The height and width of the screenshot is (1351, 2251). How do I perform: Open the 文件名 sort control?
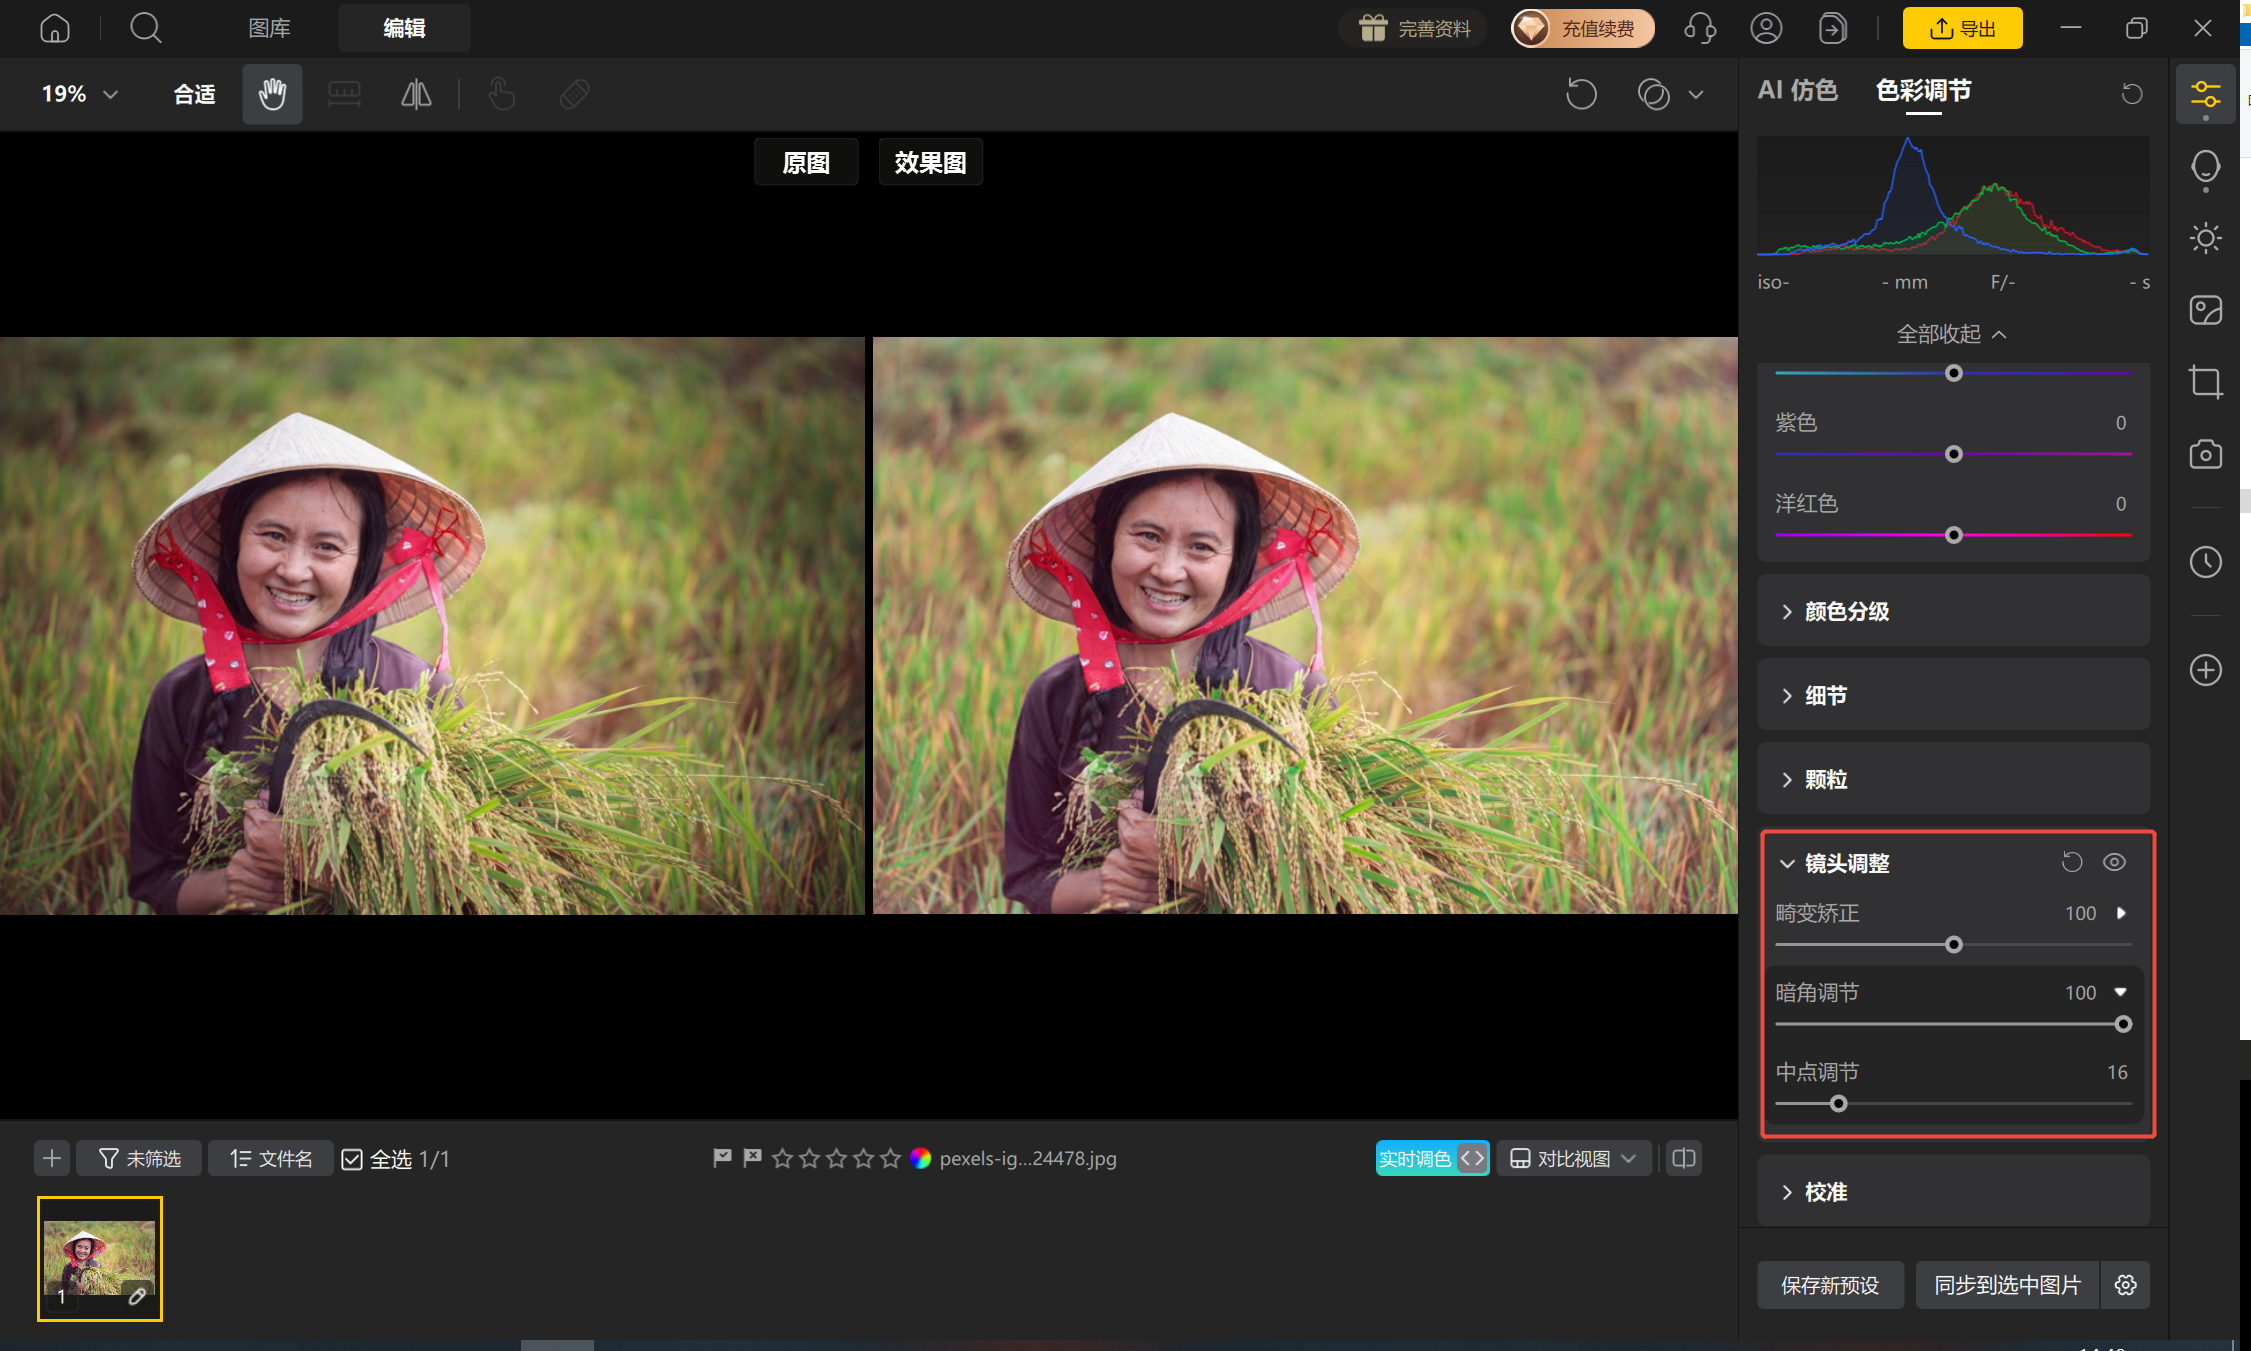270,1158
